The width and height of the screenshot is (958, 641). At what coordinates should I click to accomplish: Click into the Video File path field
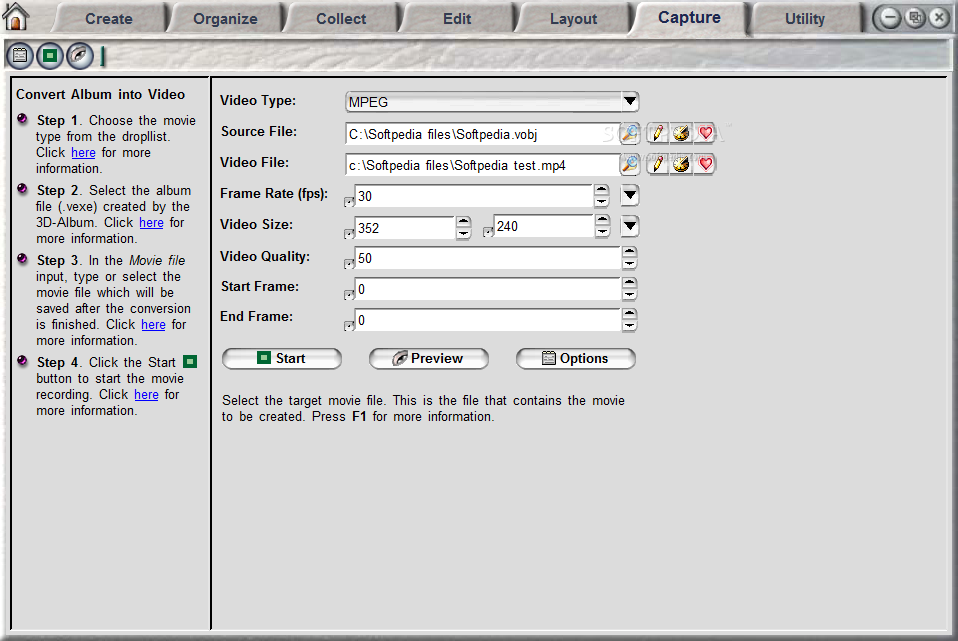483,165
